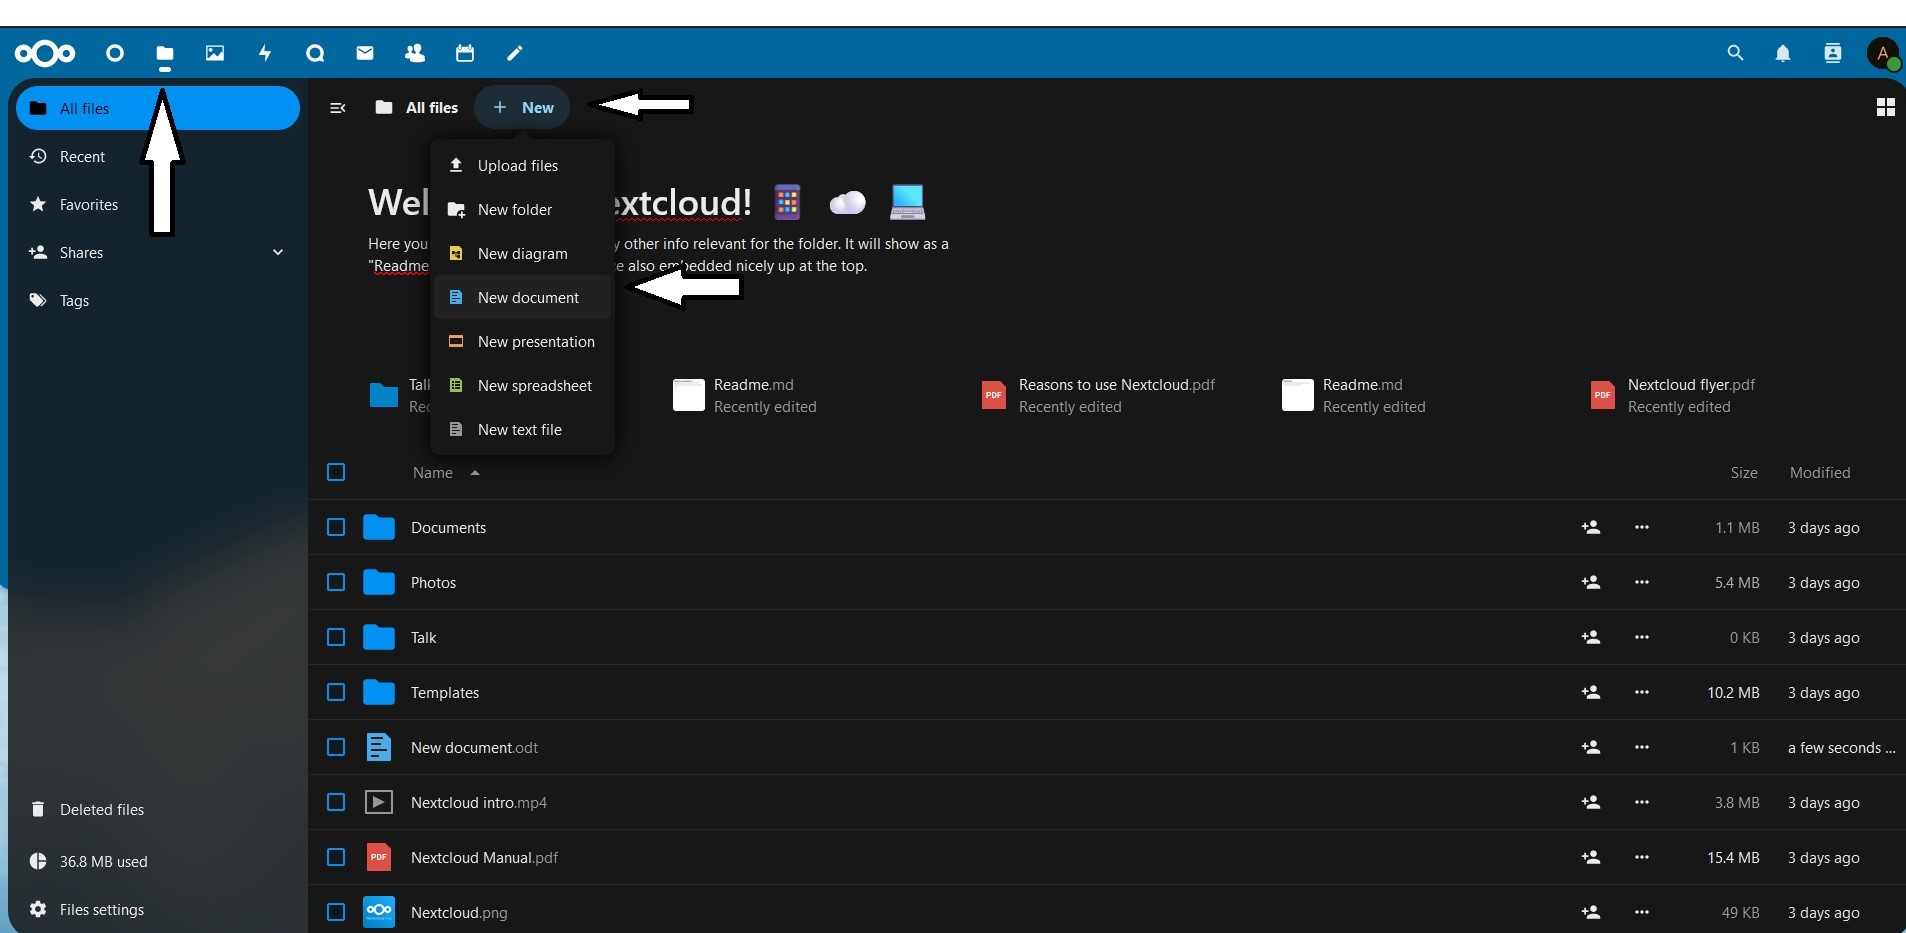This screenshot has width=1906, height=933.
Task: Open the Mail app icon
Action: point(365,53)
